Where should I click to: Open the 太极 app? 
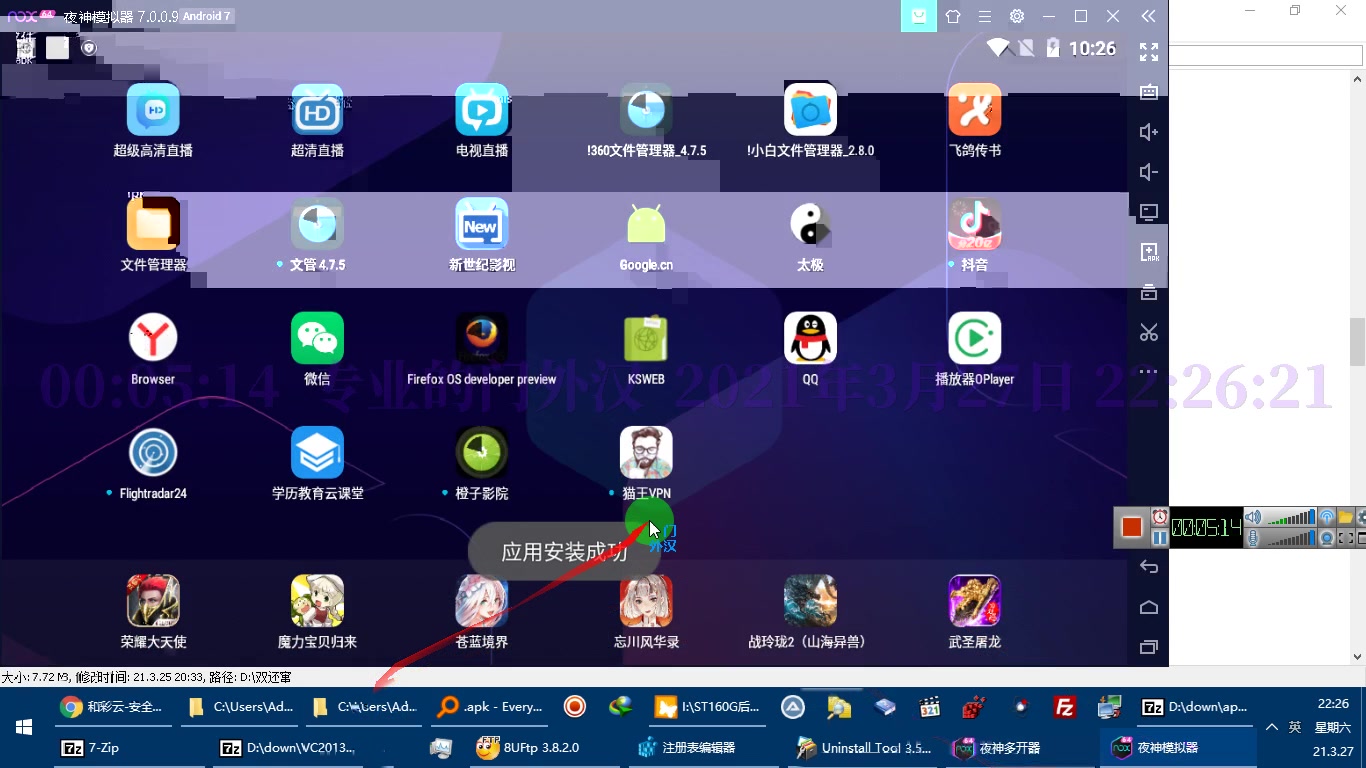[810, 223]
